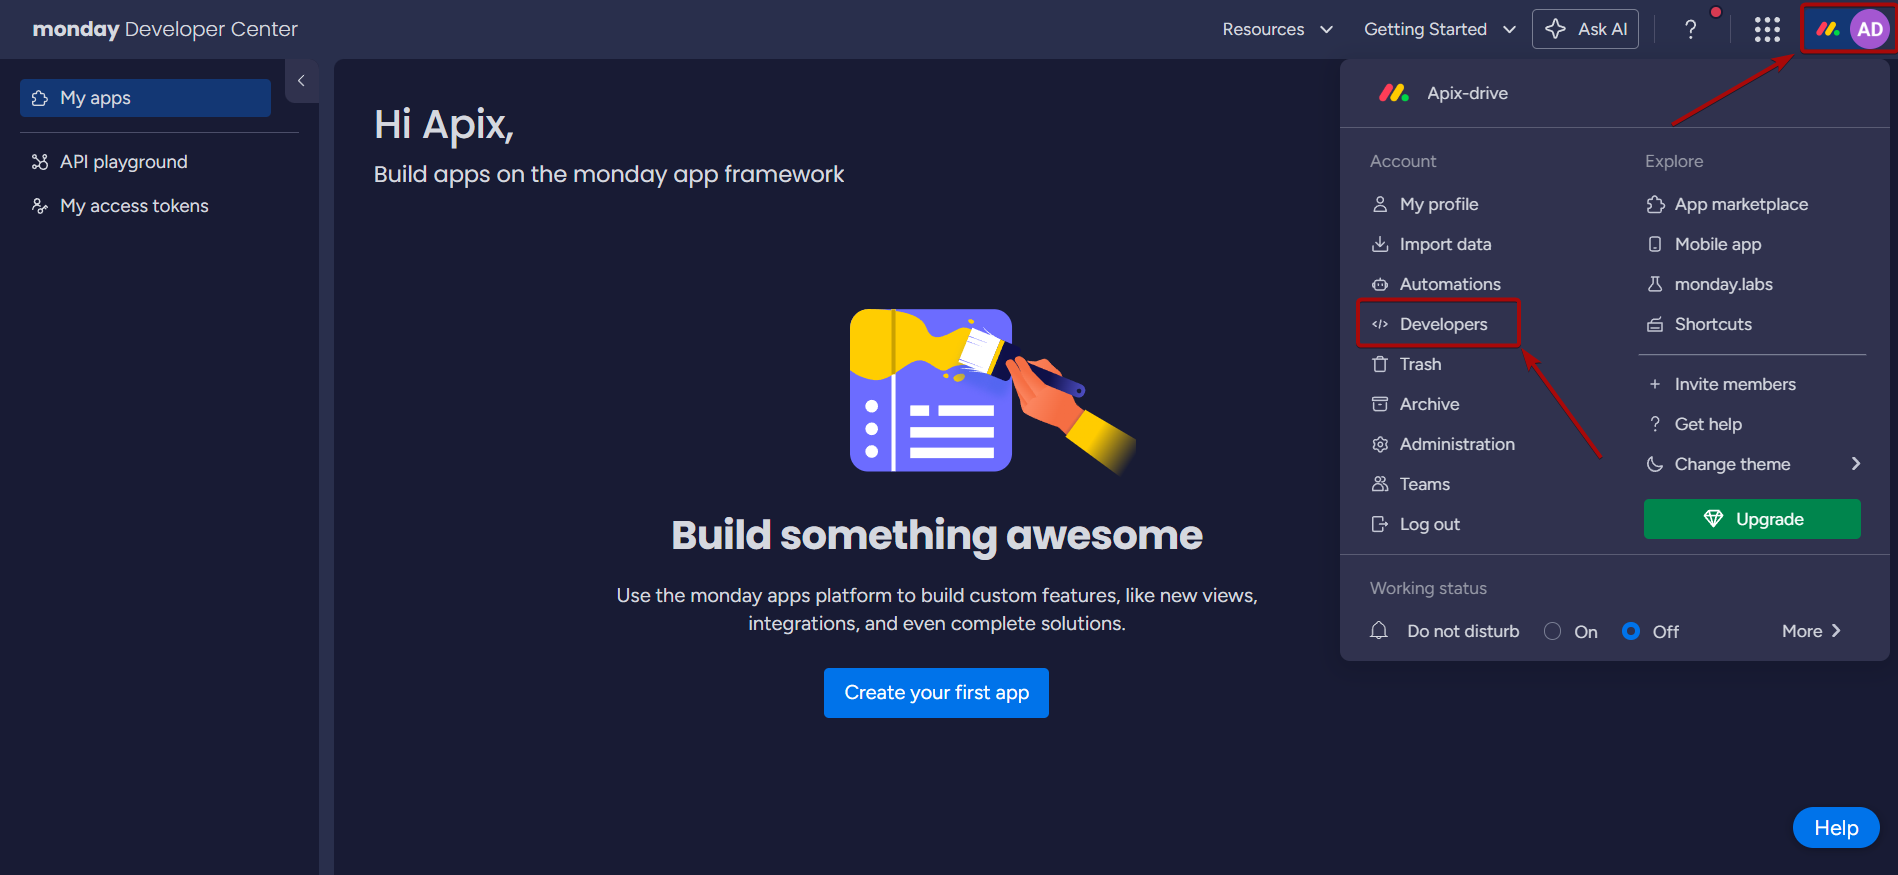Open the Help chat bubble
The height and width of the screenshot is (875, 1898).
pos(1836,828)
